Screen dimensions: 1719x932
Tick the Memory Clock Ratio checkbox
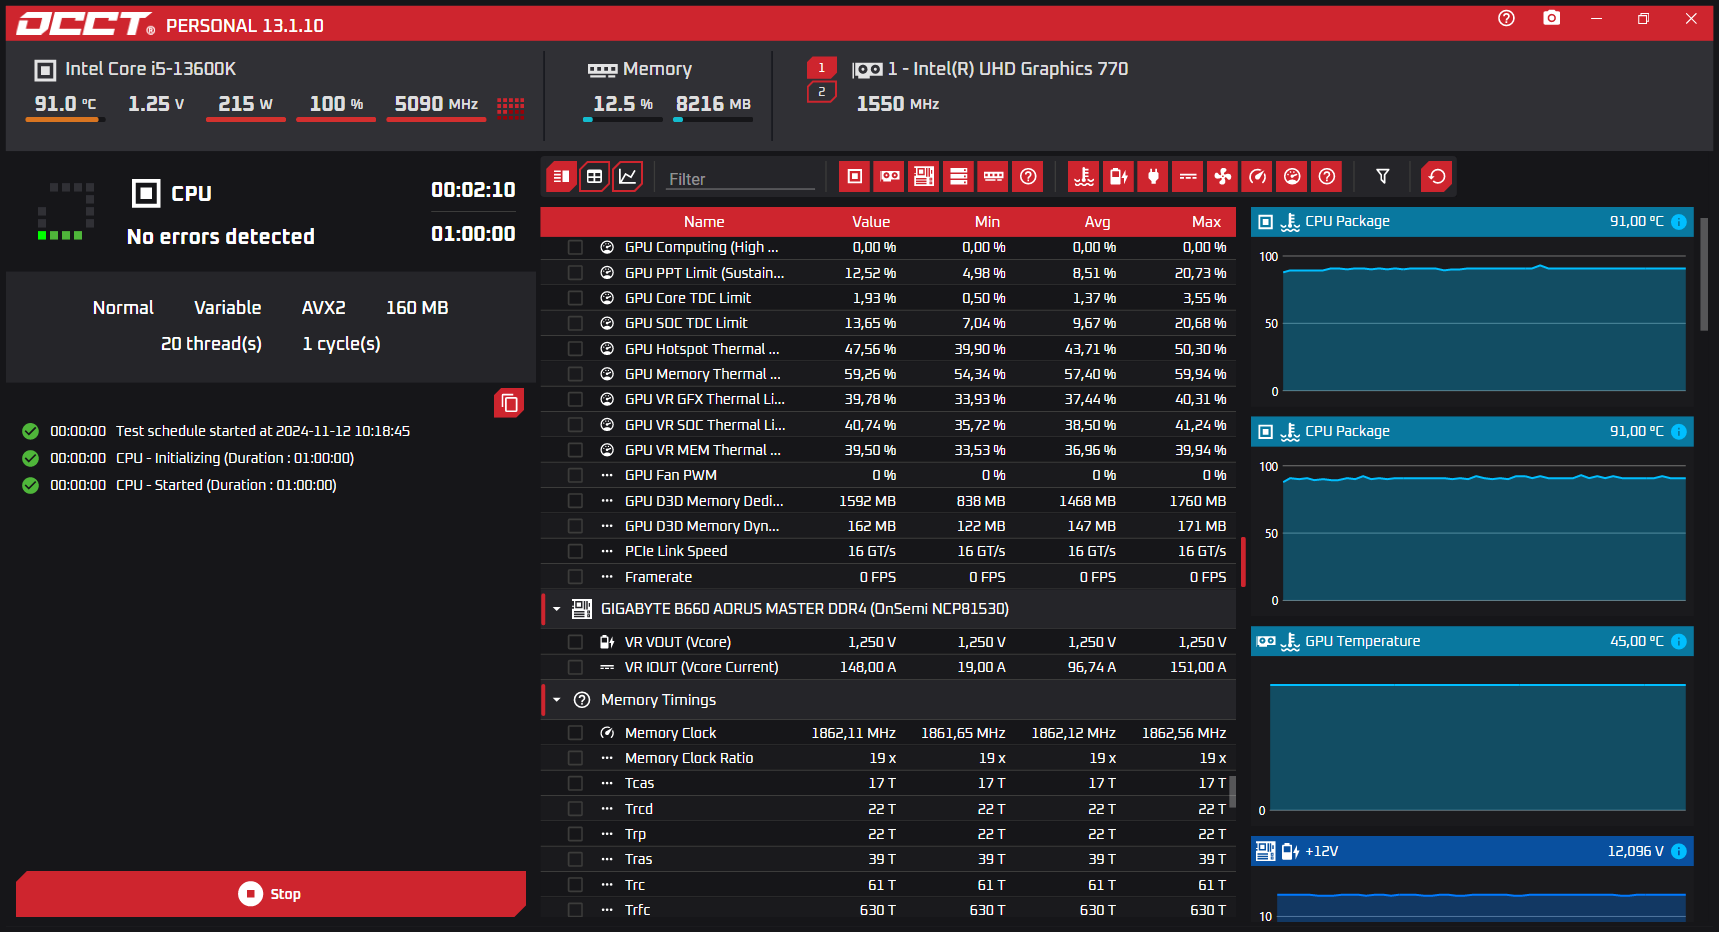click(x=575, y=758)
